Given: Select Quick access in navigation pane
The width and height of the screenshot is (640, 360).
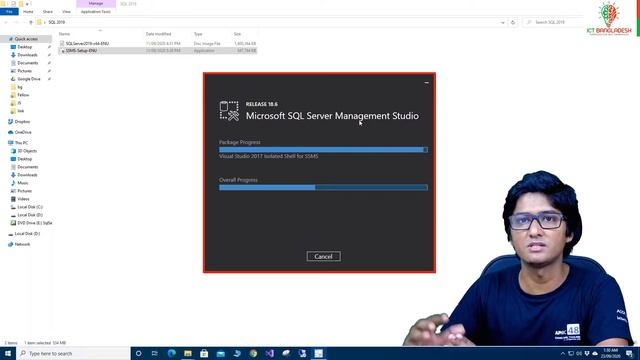Looking at the screenshot, I should point(26,39).
